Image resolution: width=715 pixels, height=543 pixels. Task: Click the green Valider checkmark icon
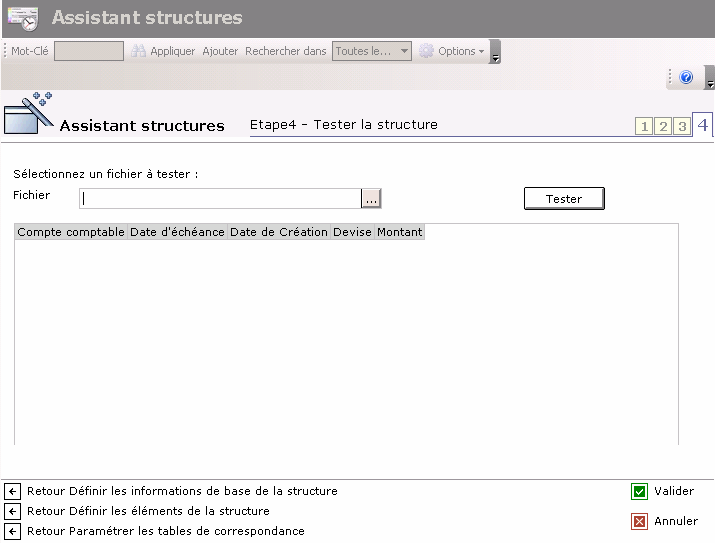pyautogui.click(x=639, y=491)
